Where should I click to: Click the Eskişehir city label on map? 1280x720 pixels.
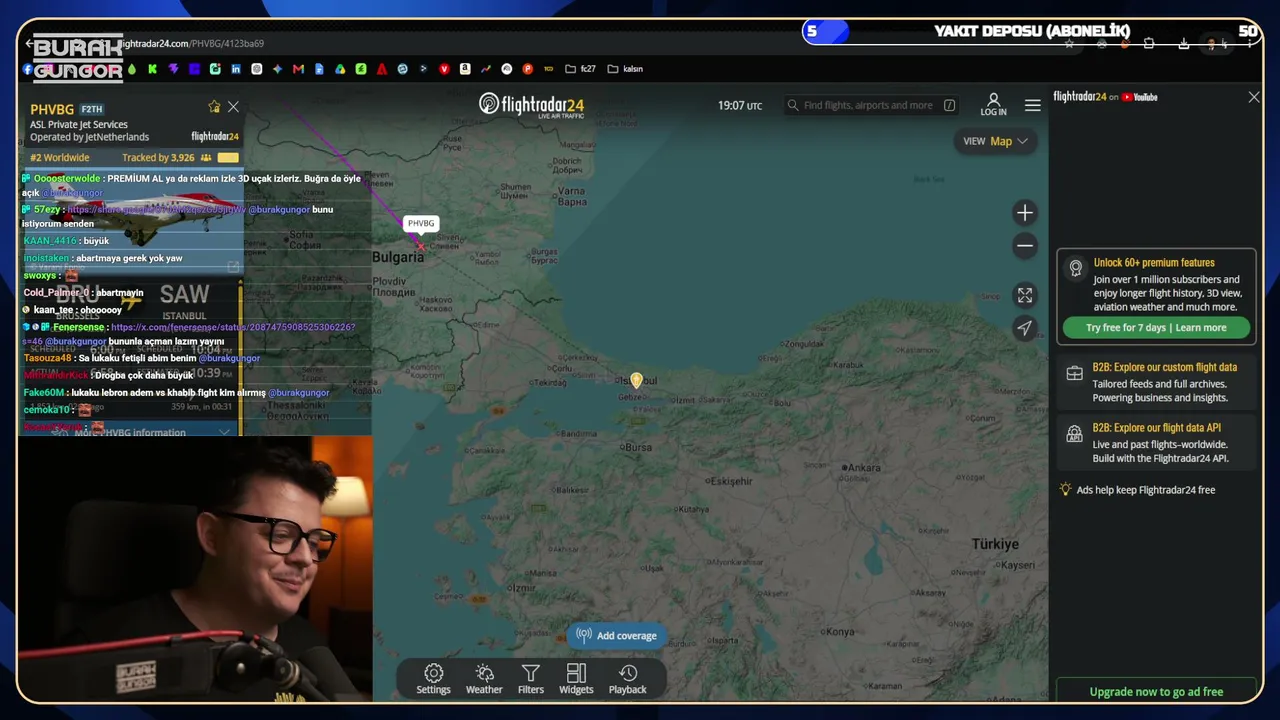pyautogui.click(x=729, y=481)
